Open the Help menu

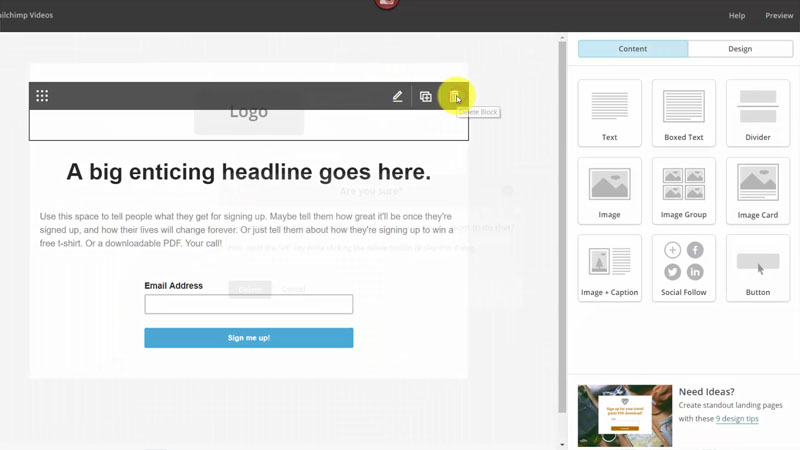tap(736, 15)
